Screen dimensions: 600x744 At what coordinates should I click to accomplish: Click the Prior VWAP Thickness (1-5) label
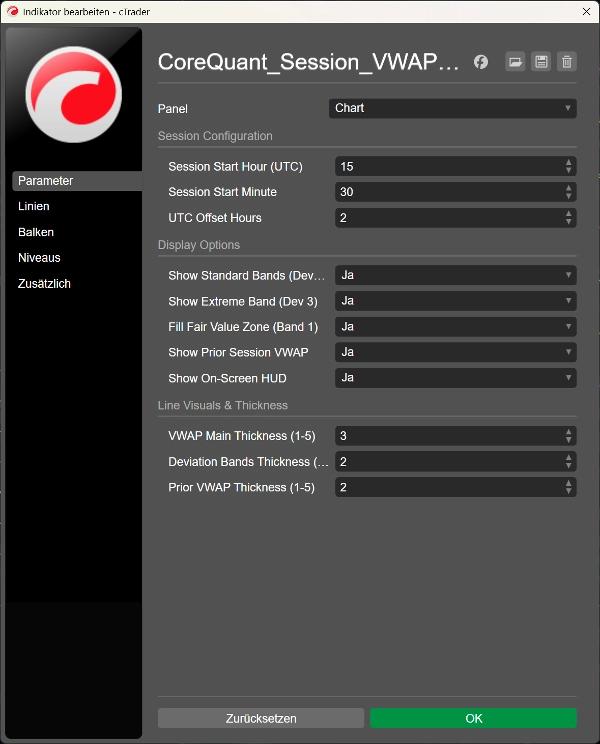[x=241, y=487]
